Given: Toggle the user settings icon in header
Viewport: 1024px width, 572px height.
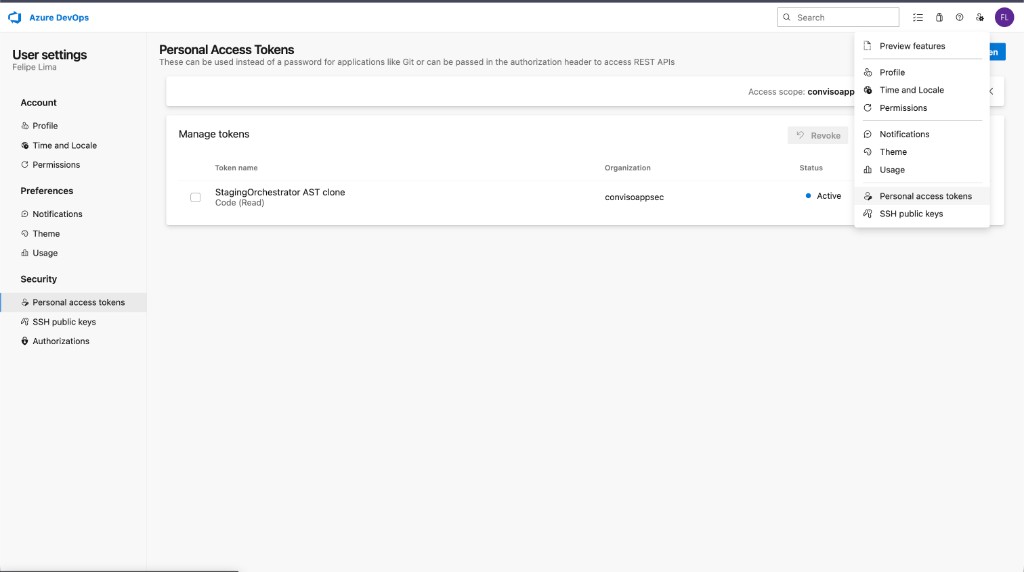Looking at the screenshot, I should 980,18.
